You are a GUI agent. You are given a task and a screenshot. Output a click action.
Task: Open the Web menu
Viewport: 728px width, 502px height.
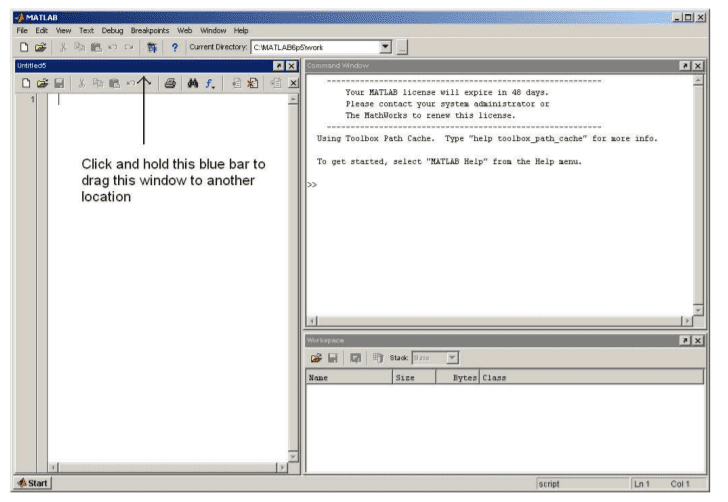184,31
